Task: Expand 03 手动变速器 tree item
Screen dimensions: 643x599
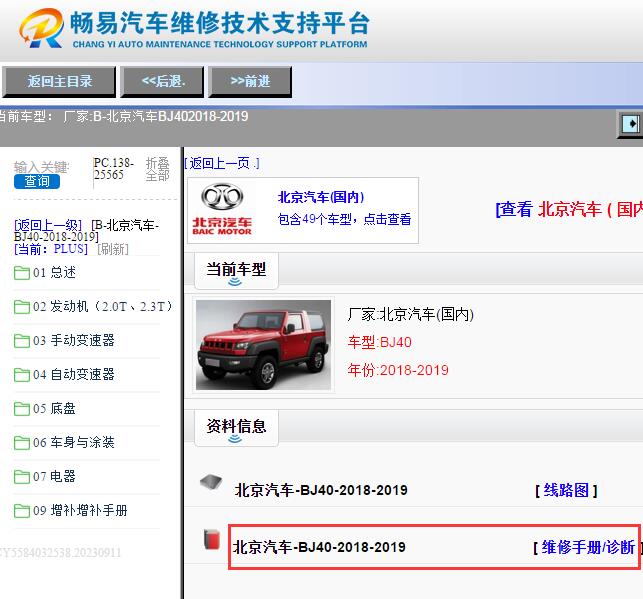Action: pyautogui.click(x=74, y=341)
